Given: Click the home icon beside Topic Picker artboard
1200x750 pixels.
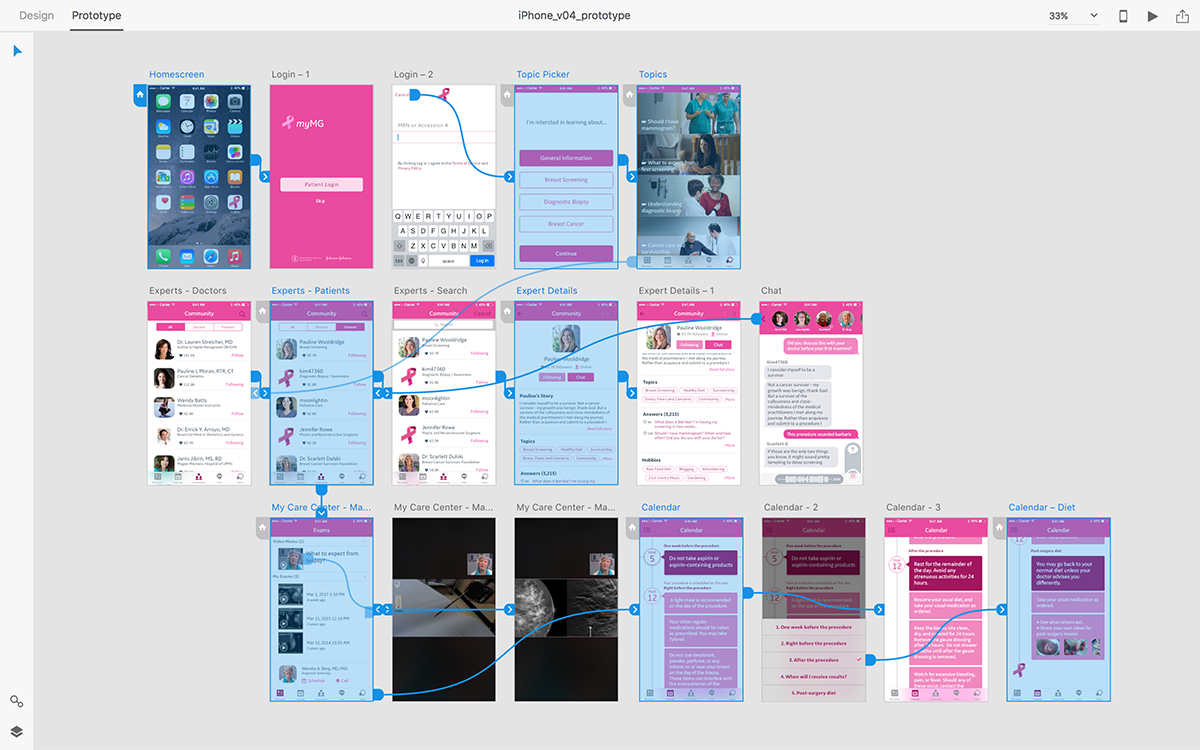Looking at the screenshot, I should tap(507, 96).
